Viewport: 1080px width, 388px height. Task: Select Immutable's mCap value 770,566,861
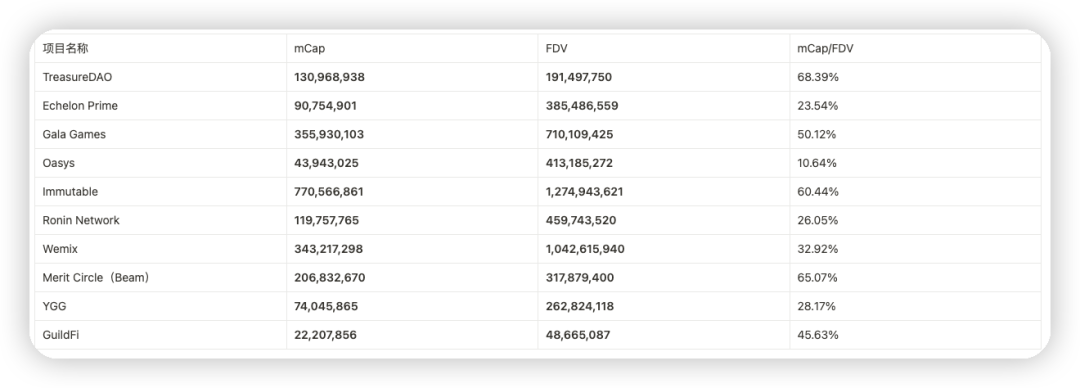coord(329,192)
